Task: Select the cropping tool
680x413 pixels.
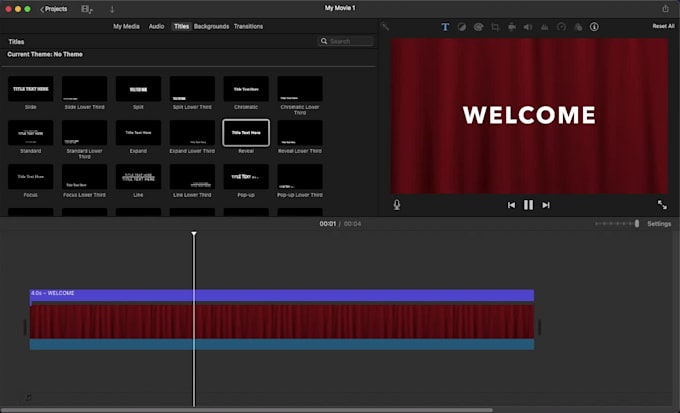Action: coord(495,27)
